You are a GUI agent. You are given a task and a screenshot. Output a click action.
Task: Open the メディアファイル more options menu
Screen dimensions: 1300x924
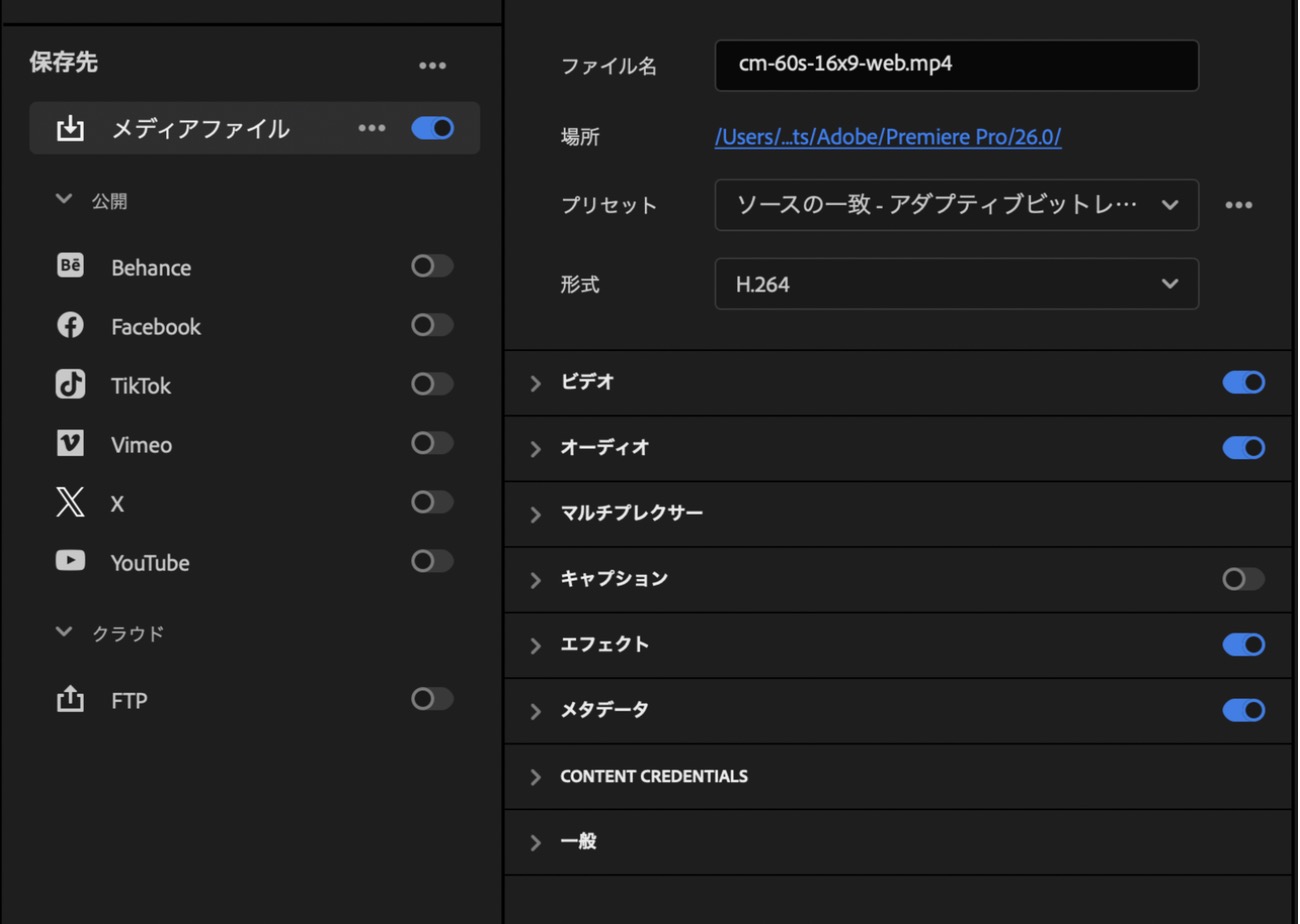click(372, 128)
